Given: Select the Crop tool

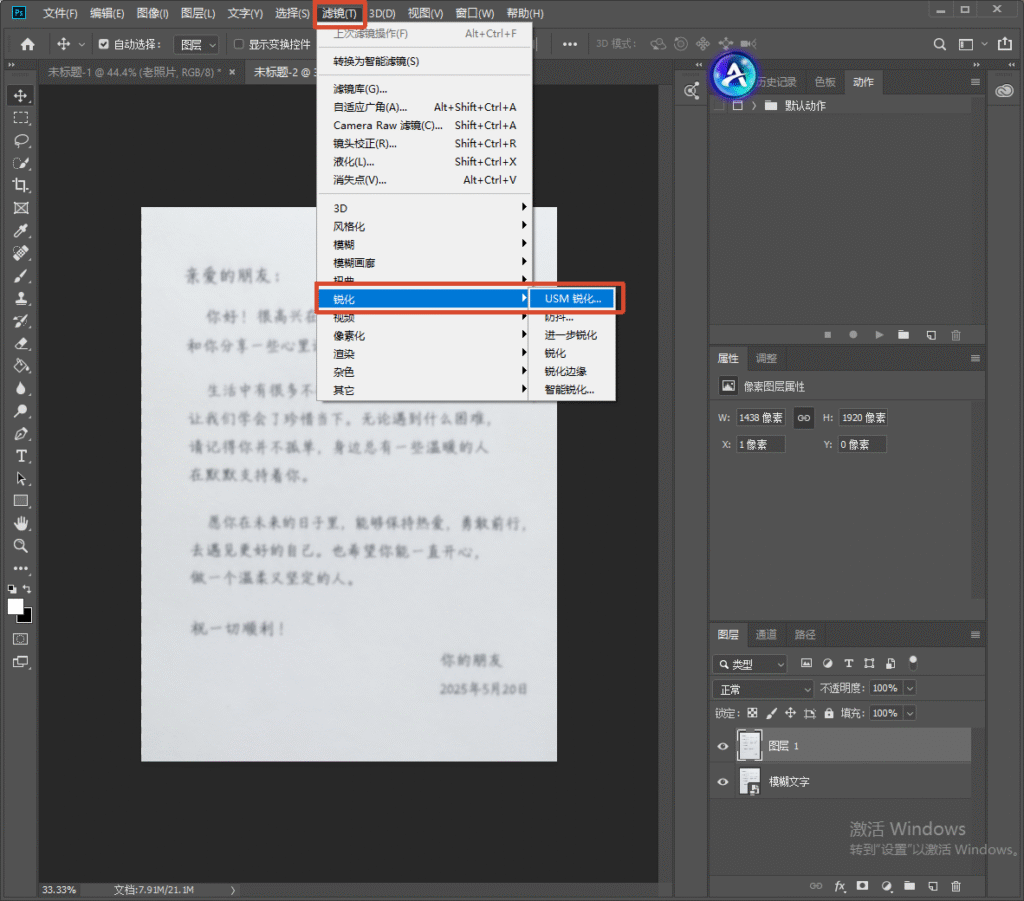Looking at the screenshot, I should coord(21,185).
